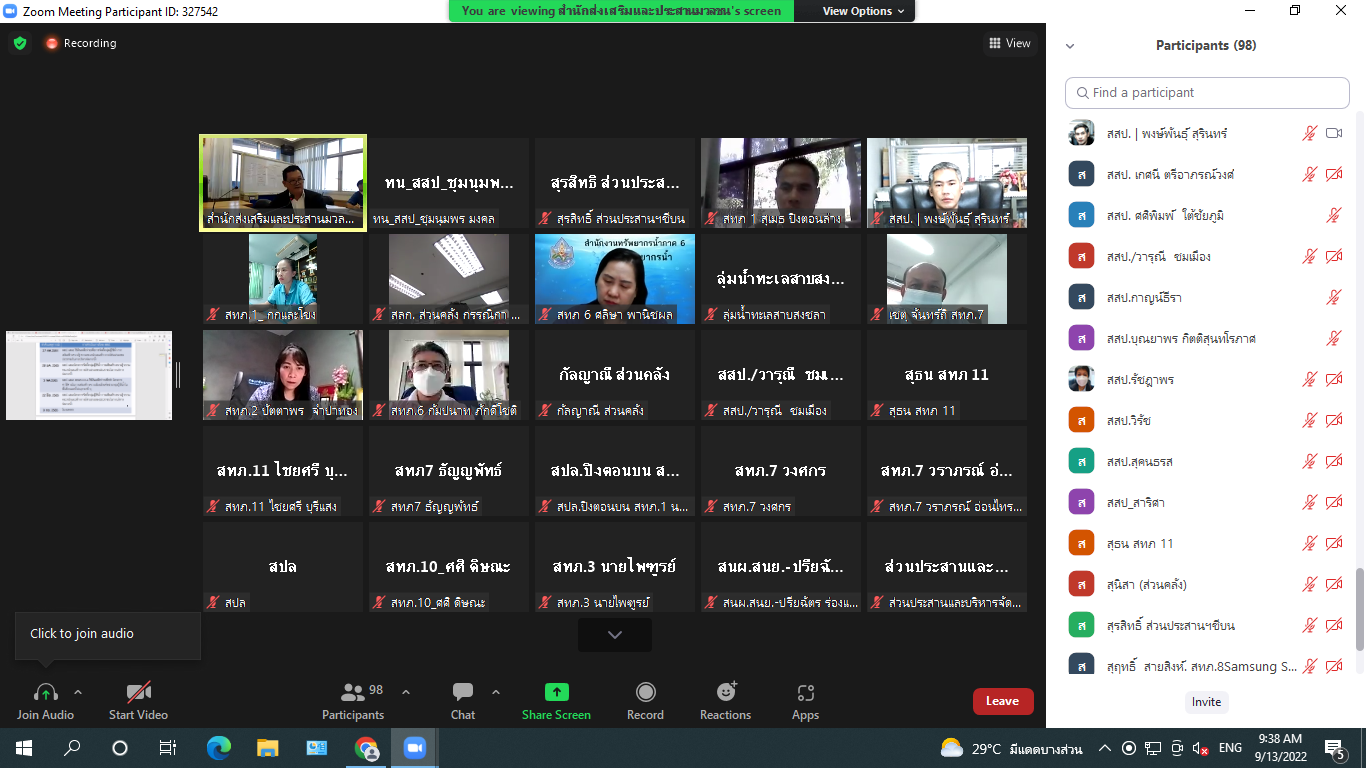Click Join Audio headphone button
This screenshot has width=1366, height=768.
(45, 692)
